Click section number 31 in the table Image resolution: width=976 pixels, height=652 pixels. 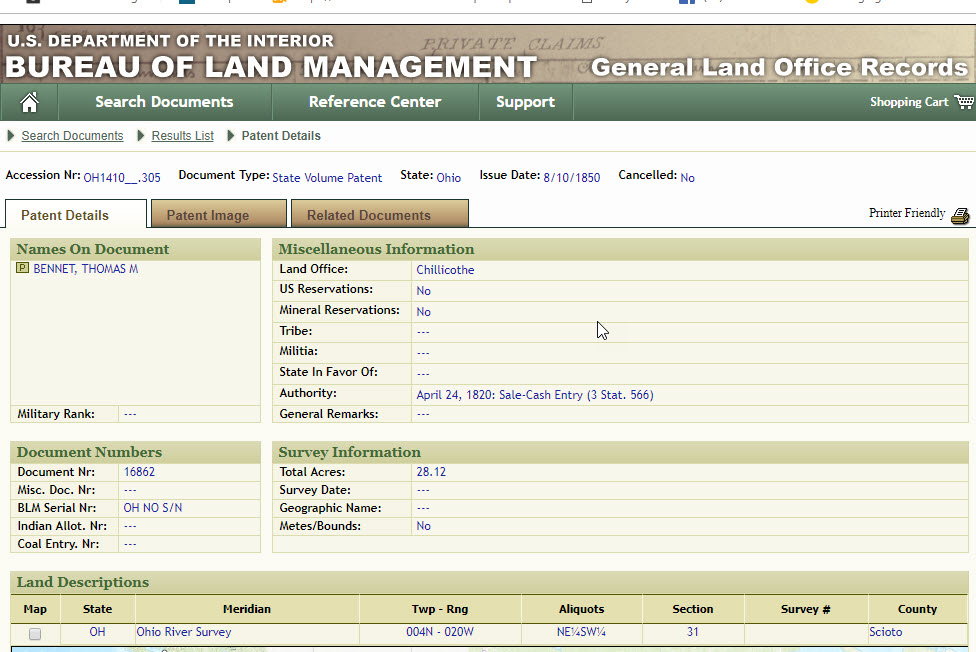(693, 632)
